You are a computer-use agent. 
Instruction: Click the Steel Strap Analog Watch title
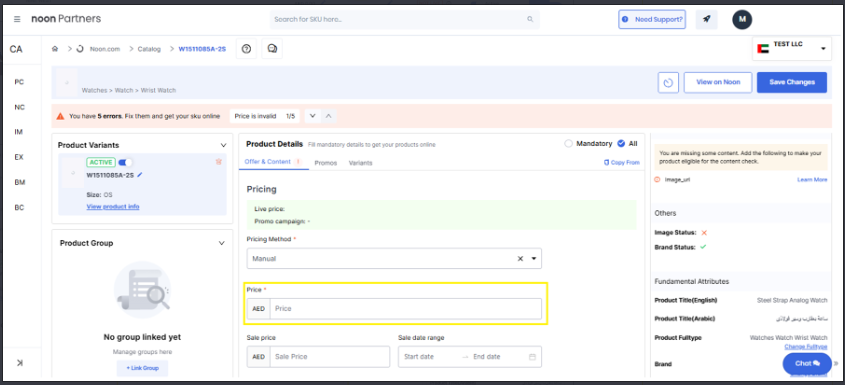[x=793, y=300]
